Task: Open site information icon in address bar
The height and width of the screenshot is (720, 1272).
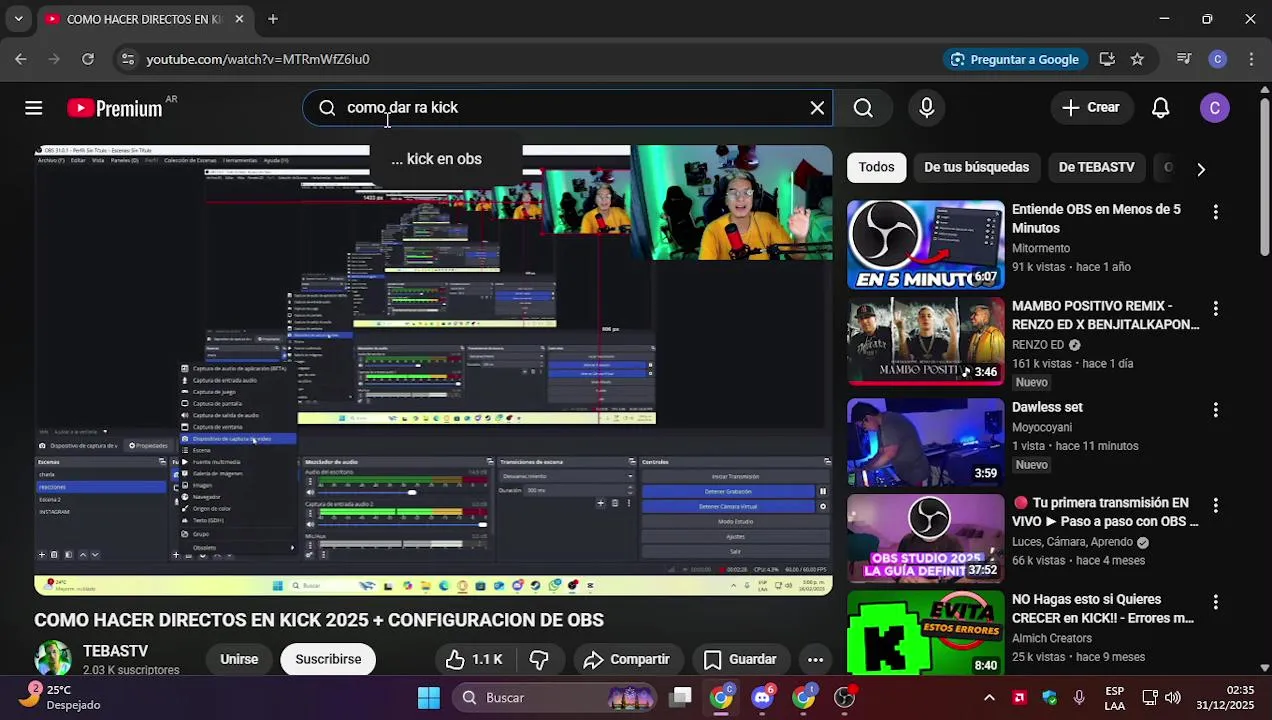Action: 127,59
